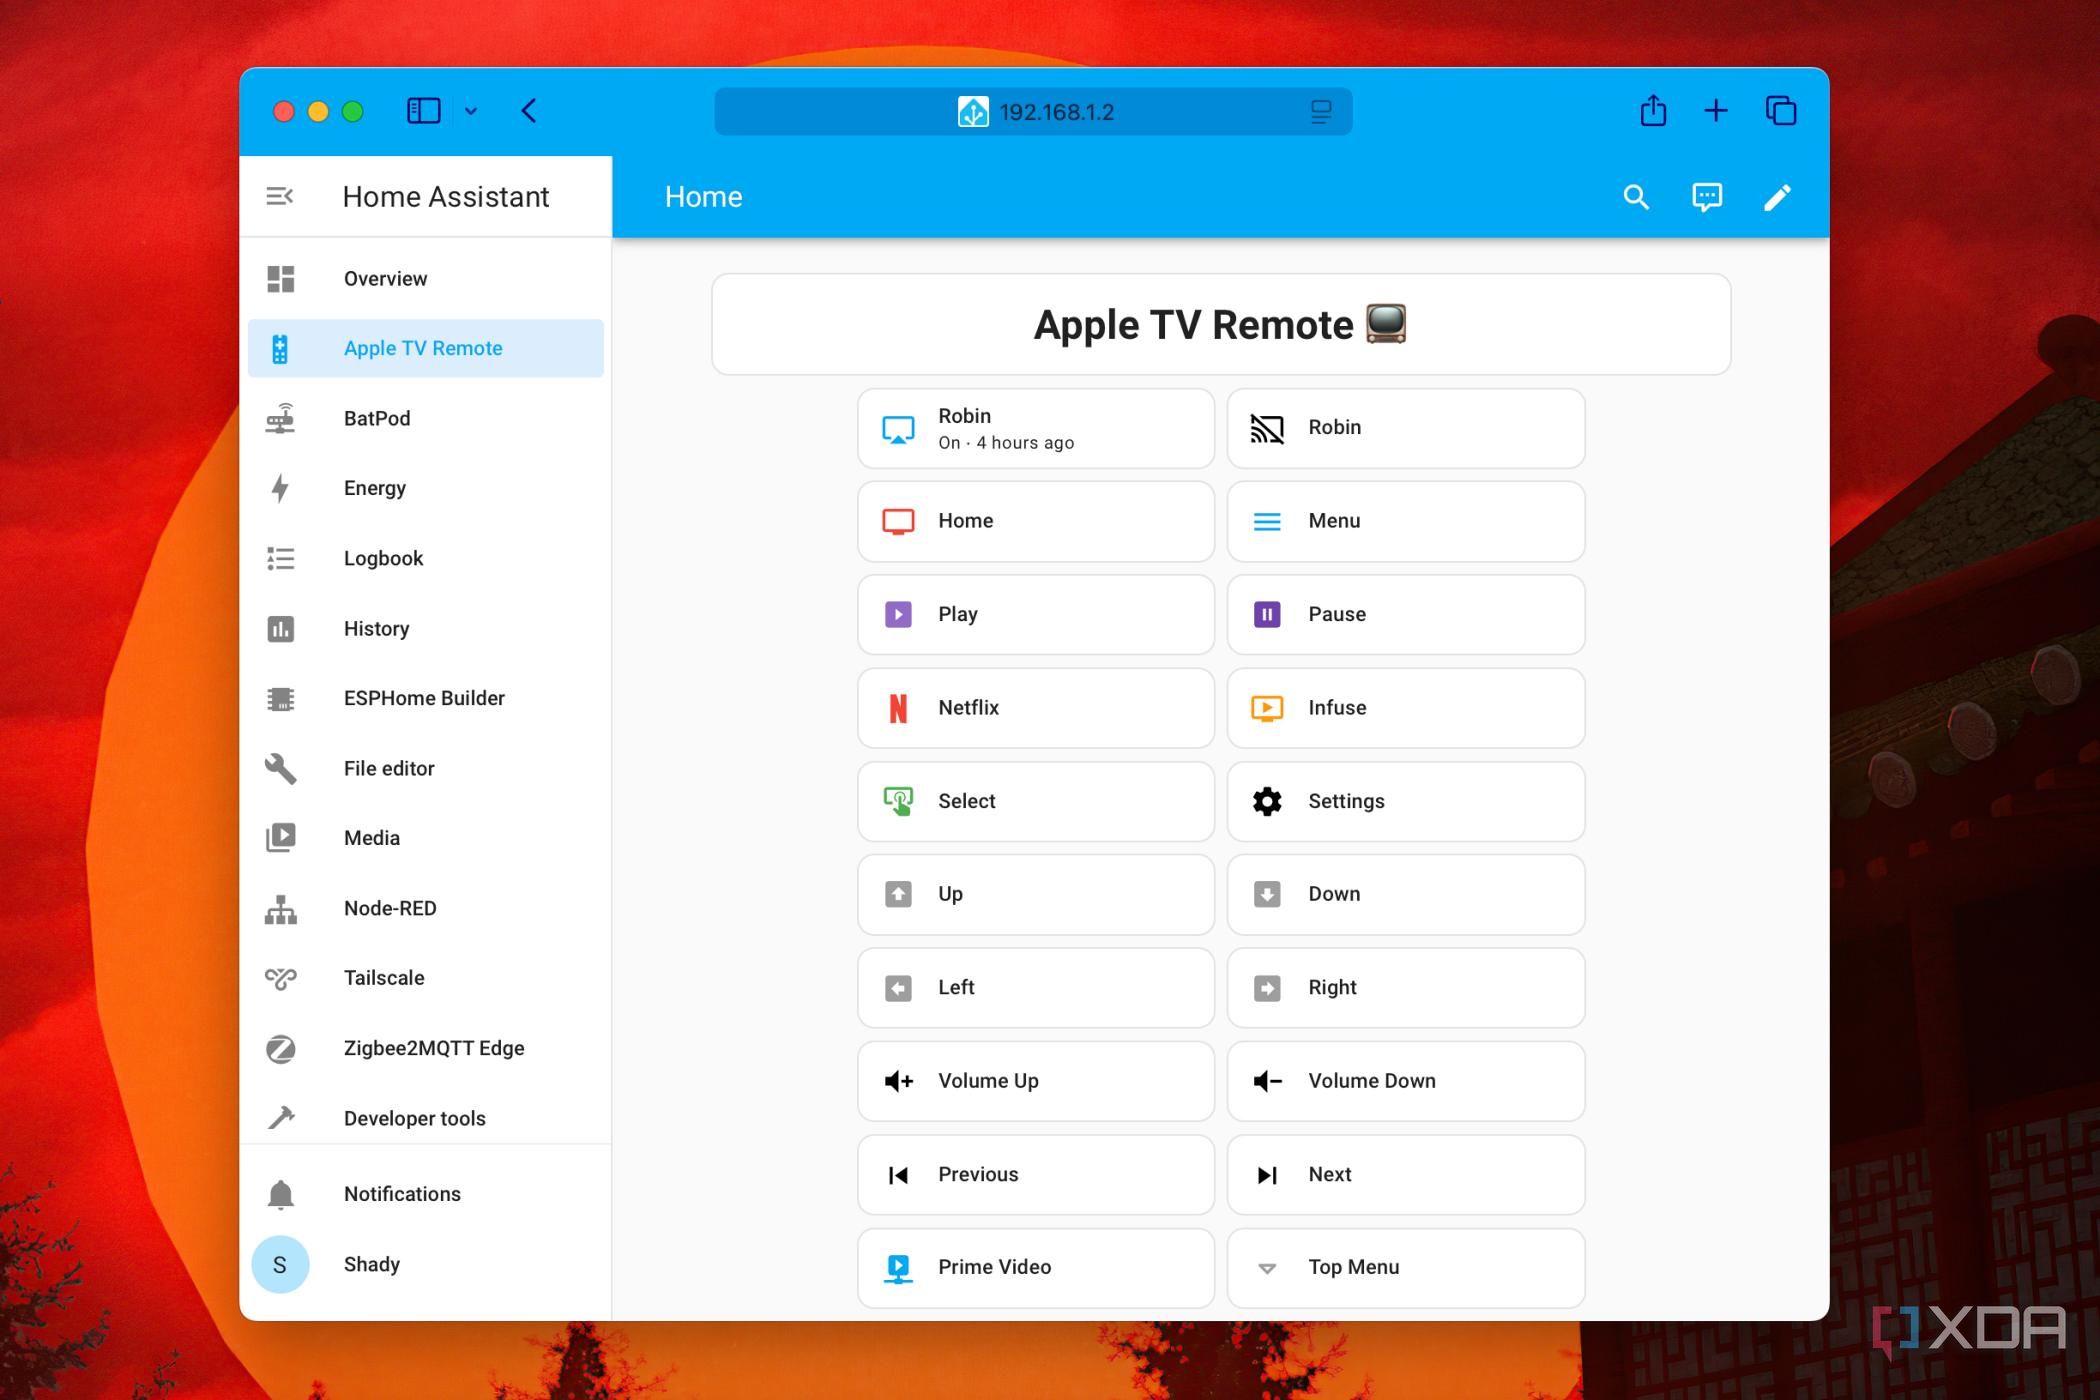Show the Safari tab overview icon

coord(1781,111)
